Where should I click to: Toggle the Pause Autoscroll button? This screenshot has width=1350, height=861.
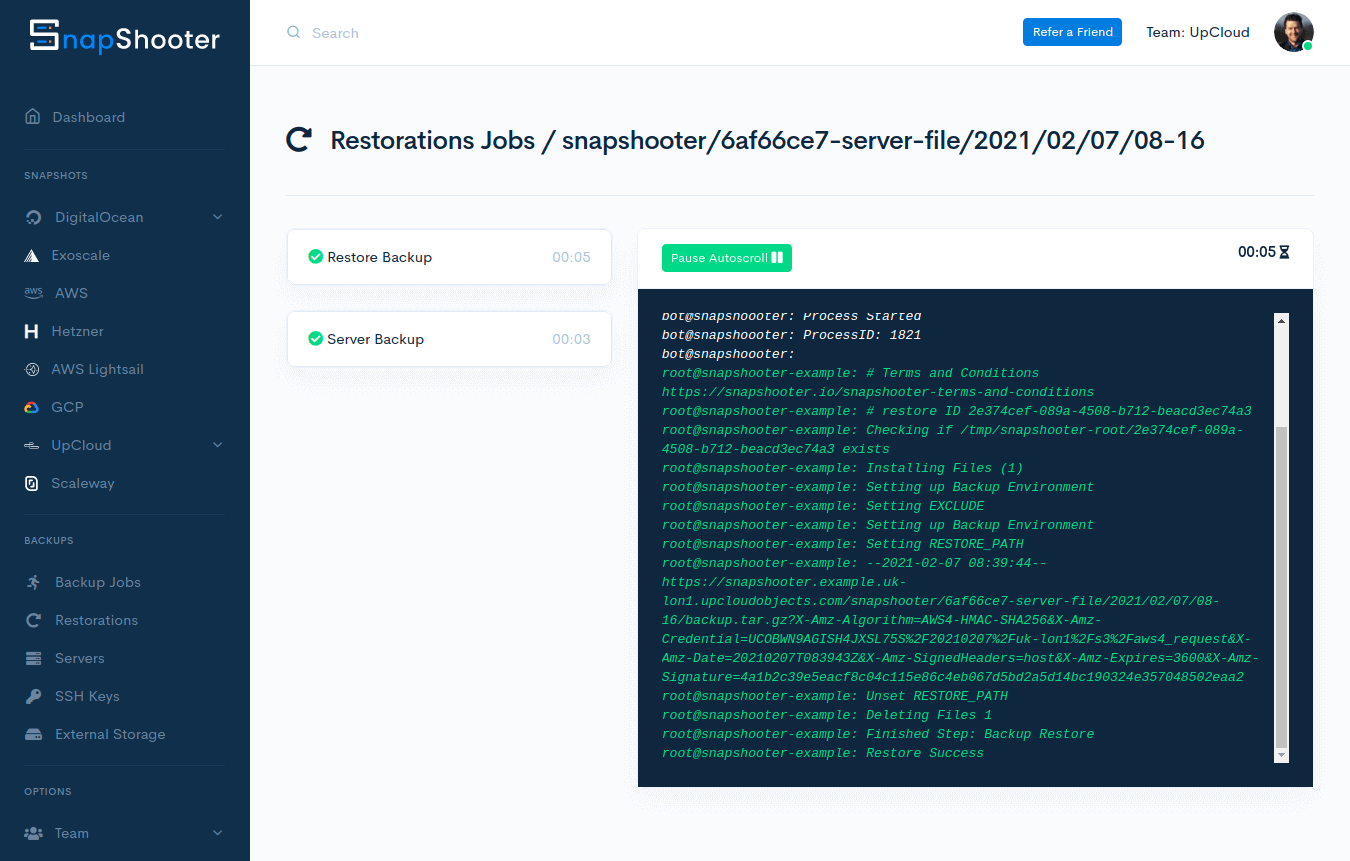click(726, 258)
